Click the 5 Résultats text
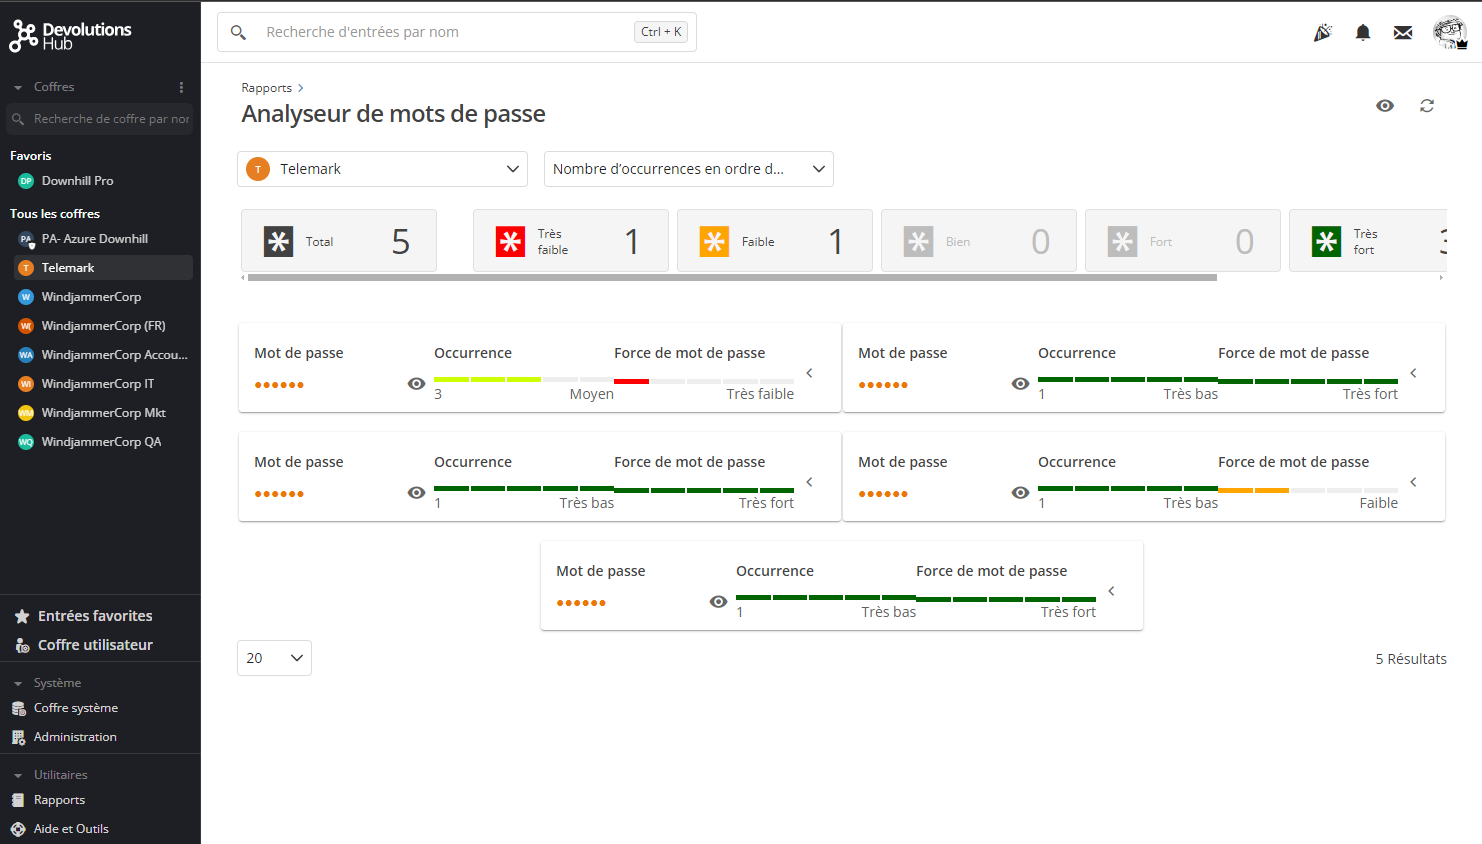 [x=1411, y=659]
